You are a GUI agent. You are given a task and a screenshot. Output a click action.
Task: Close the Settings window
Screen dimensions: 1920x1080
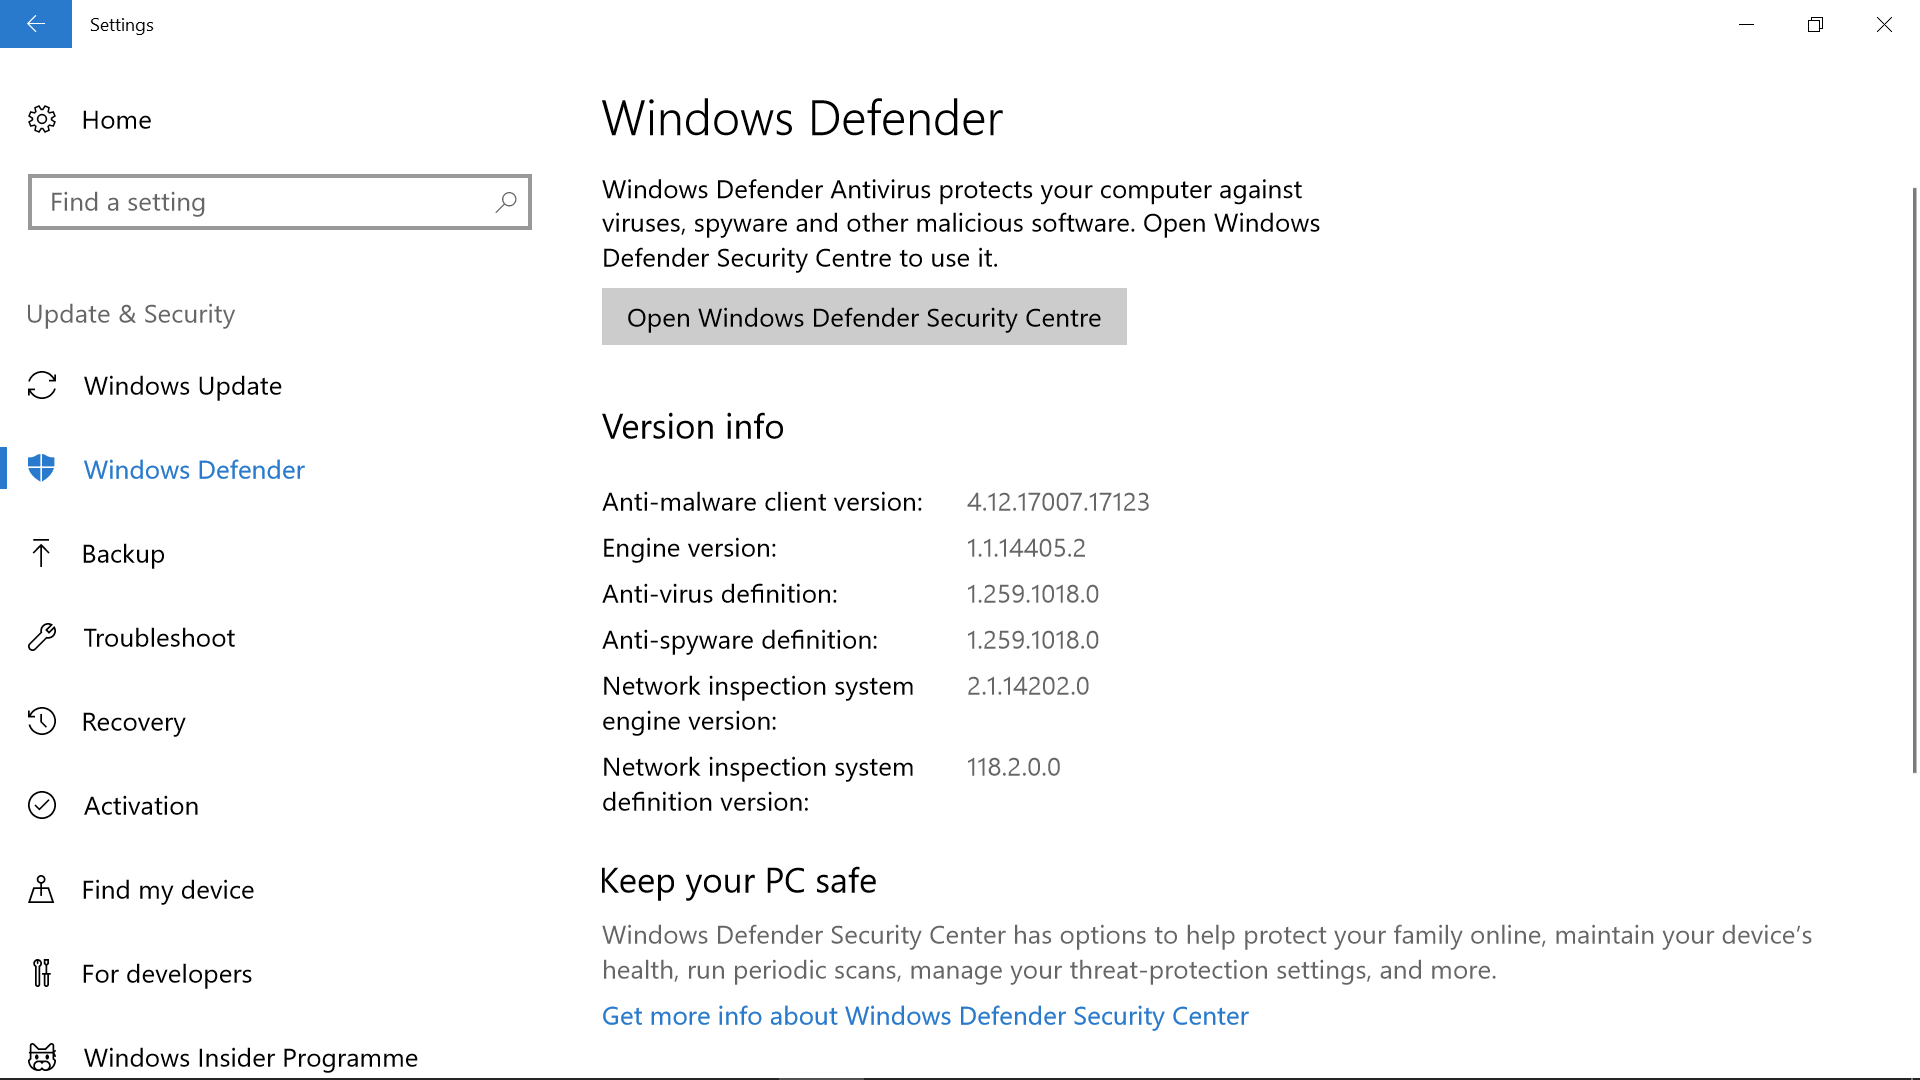(1884, 24)
